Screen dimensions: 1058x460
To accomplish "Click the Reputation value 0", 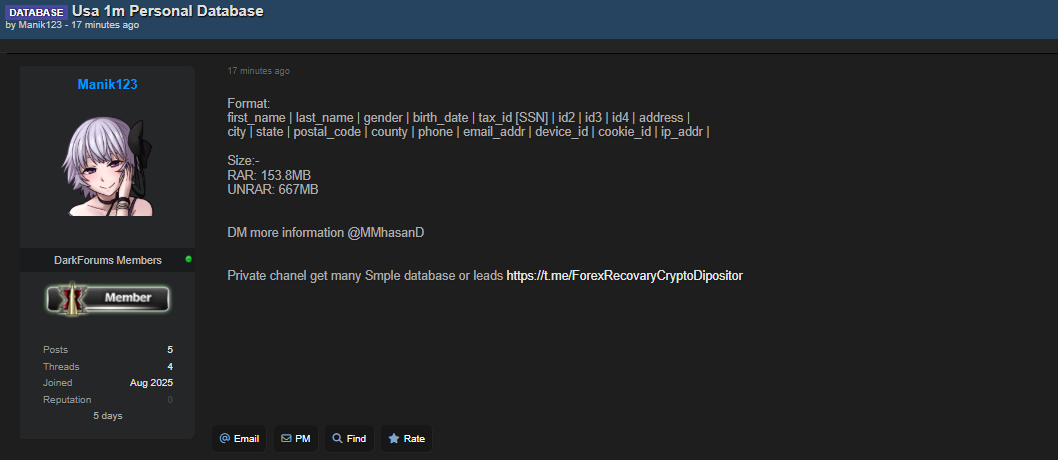I will (170, 400).
